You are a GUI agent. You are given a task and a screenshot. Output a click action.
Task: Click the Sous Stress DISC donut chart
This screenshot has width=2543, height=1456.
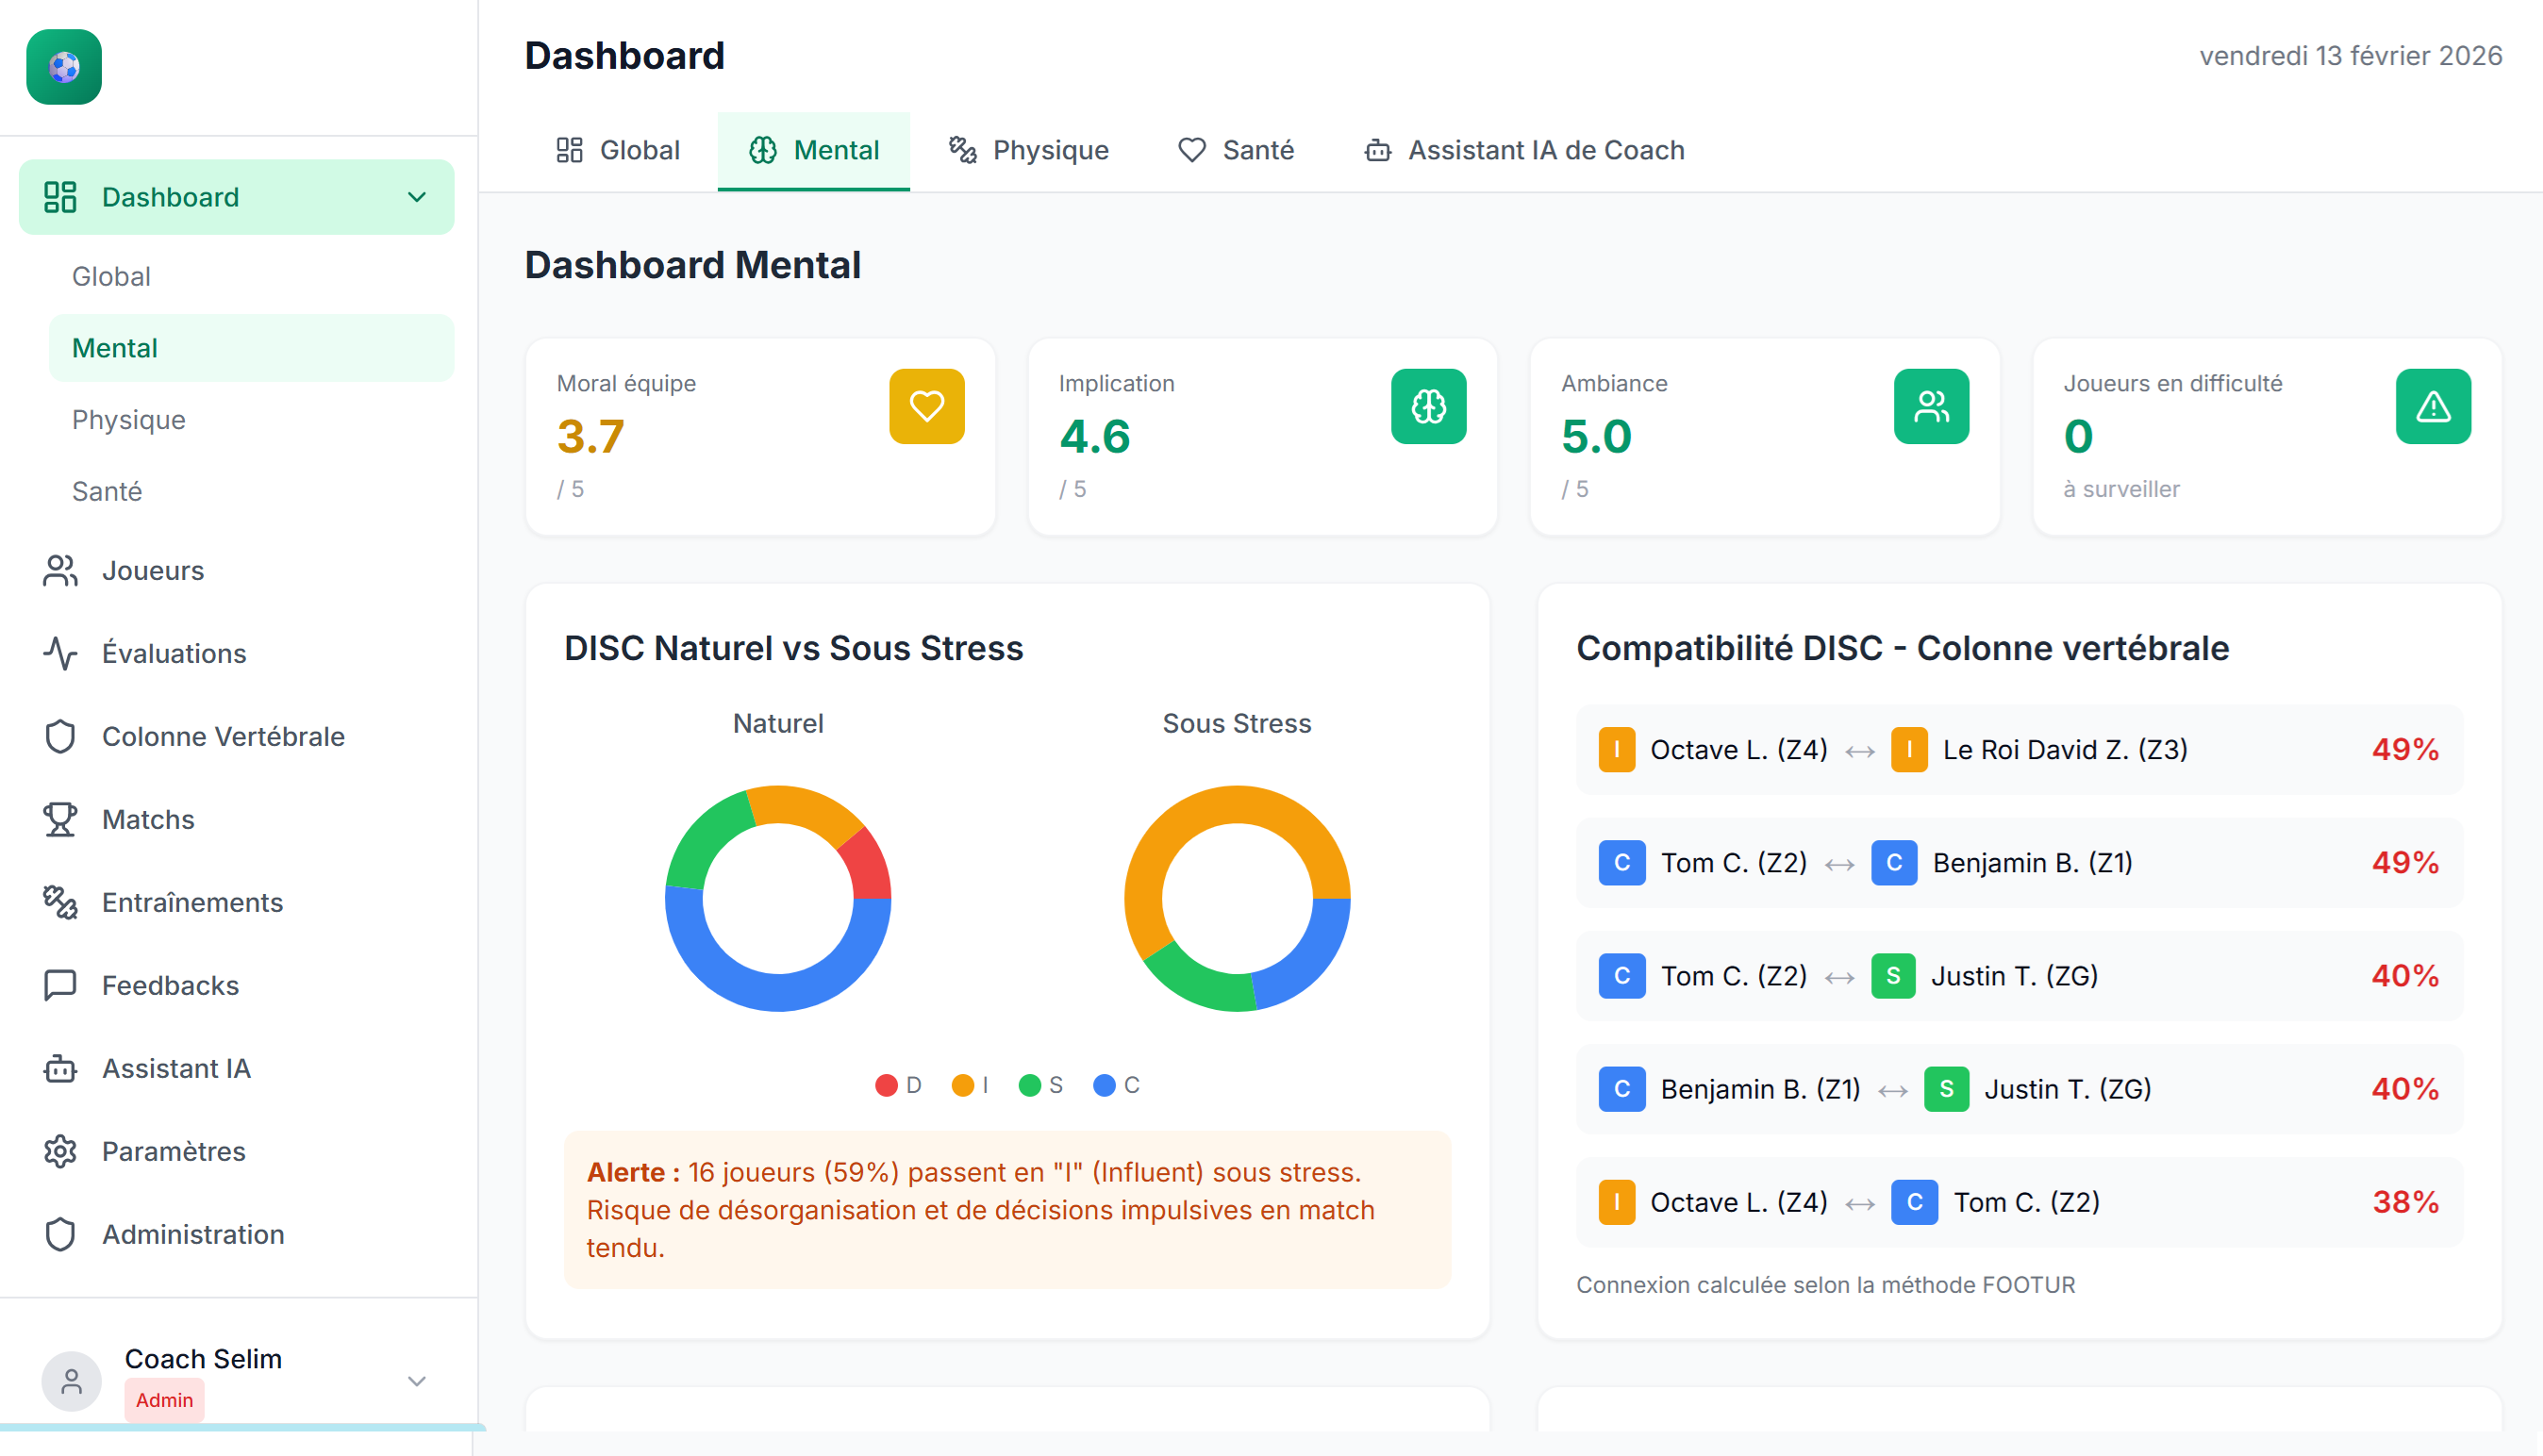[x=1237, y=898]
